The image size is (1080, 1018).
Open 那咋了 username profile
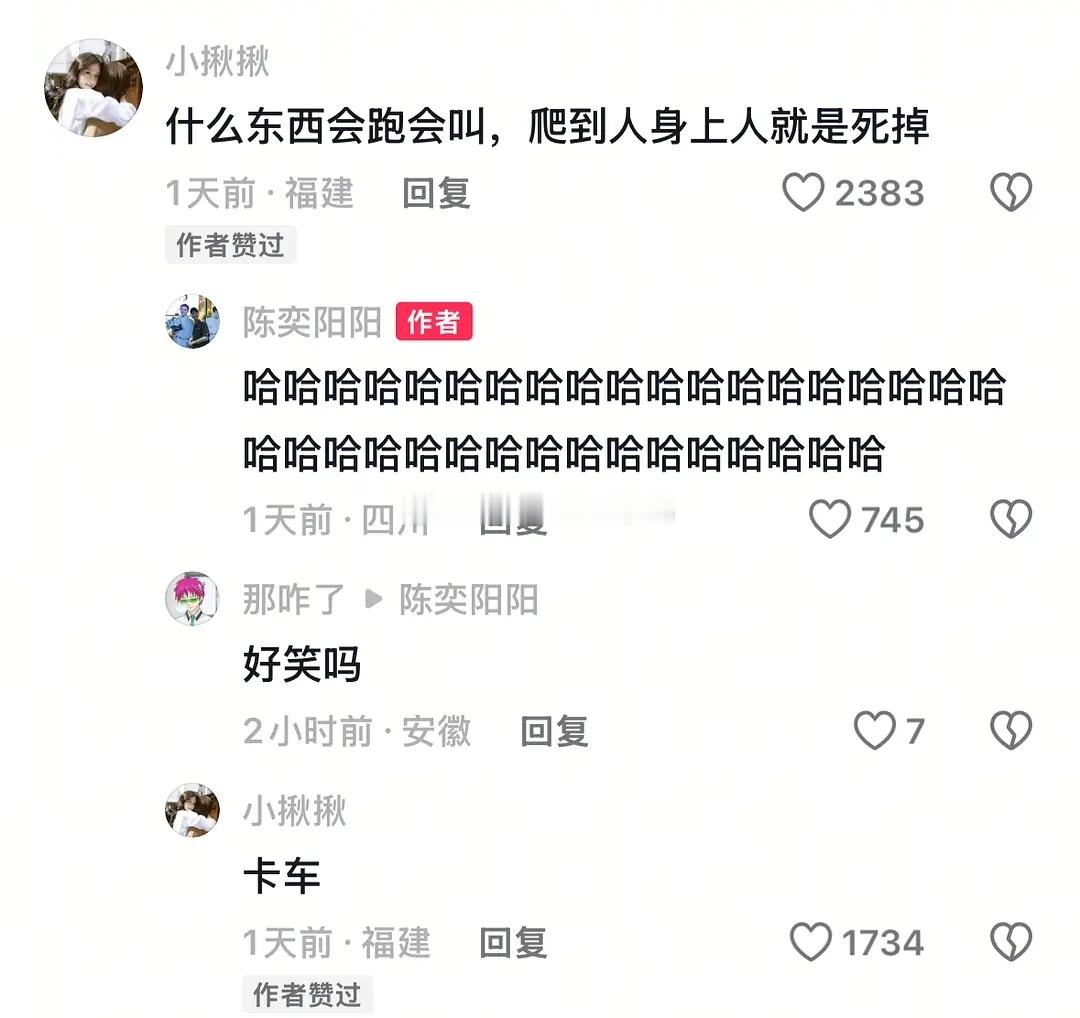click(293, 599)
